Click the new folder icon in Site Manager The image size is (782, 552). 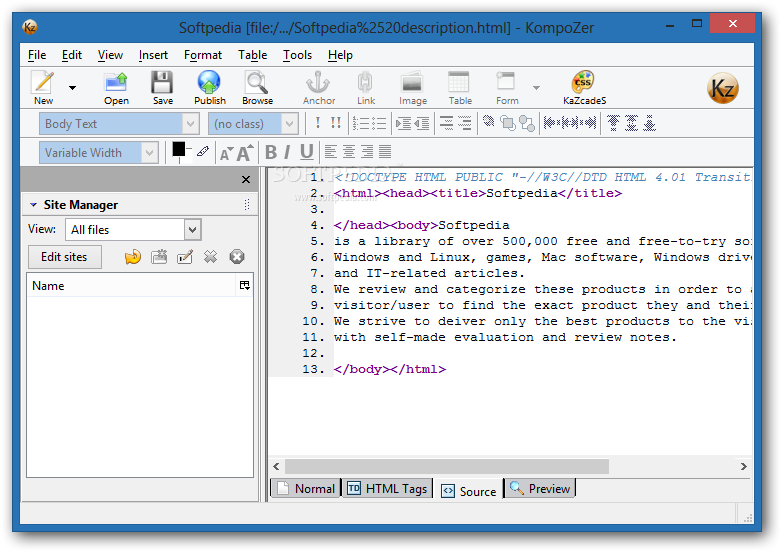[x=159, y=257]
